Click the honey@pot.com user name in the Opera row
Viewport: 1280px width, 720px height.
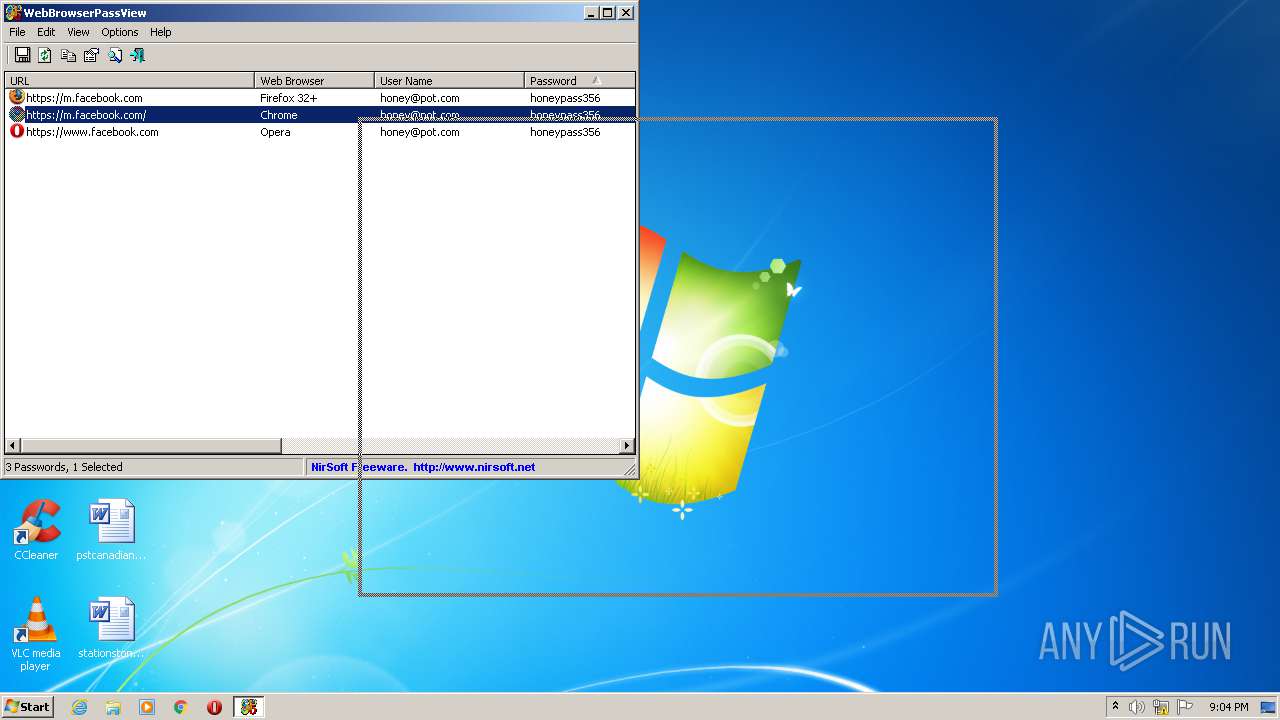(x=420, y=132)
